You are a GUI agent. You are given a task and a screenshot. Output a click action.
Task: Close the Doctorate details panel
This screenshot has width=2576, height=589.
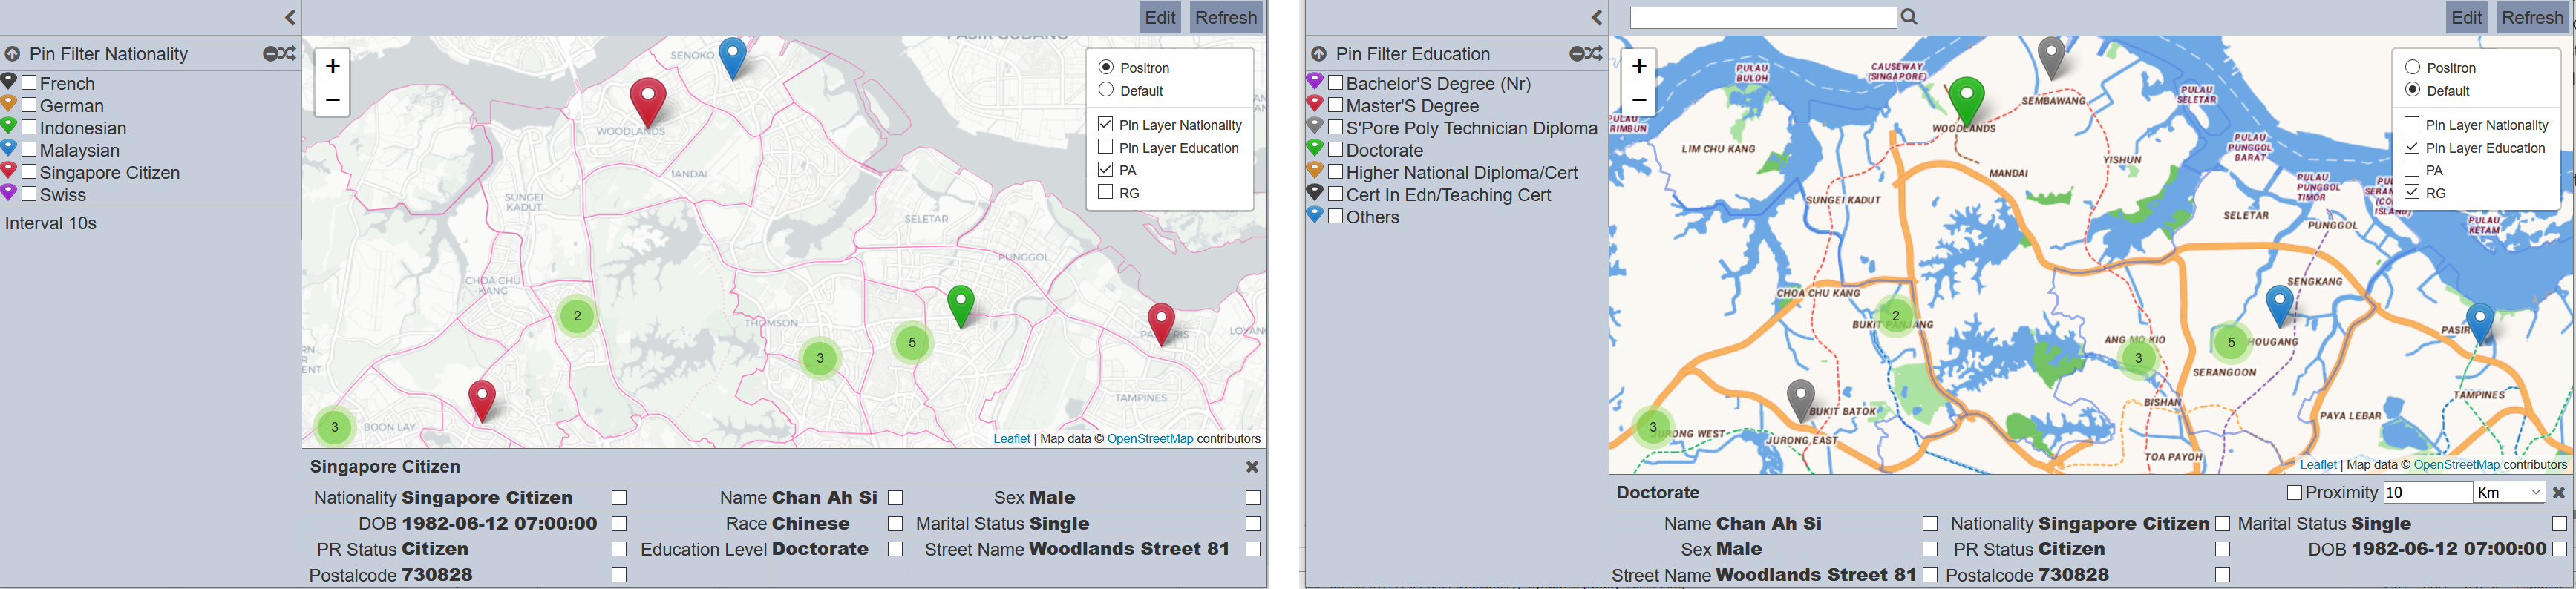tap(2559, 492)
